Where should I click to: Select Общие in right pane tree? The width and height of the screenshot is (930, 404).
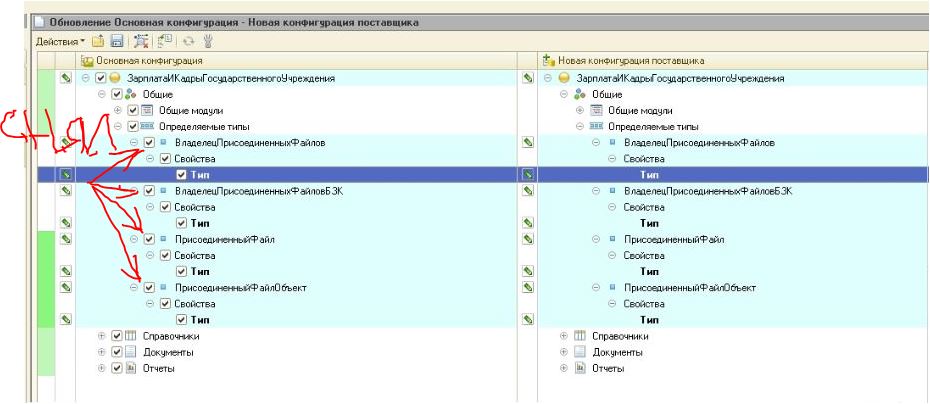pos(606,94)
